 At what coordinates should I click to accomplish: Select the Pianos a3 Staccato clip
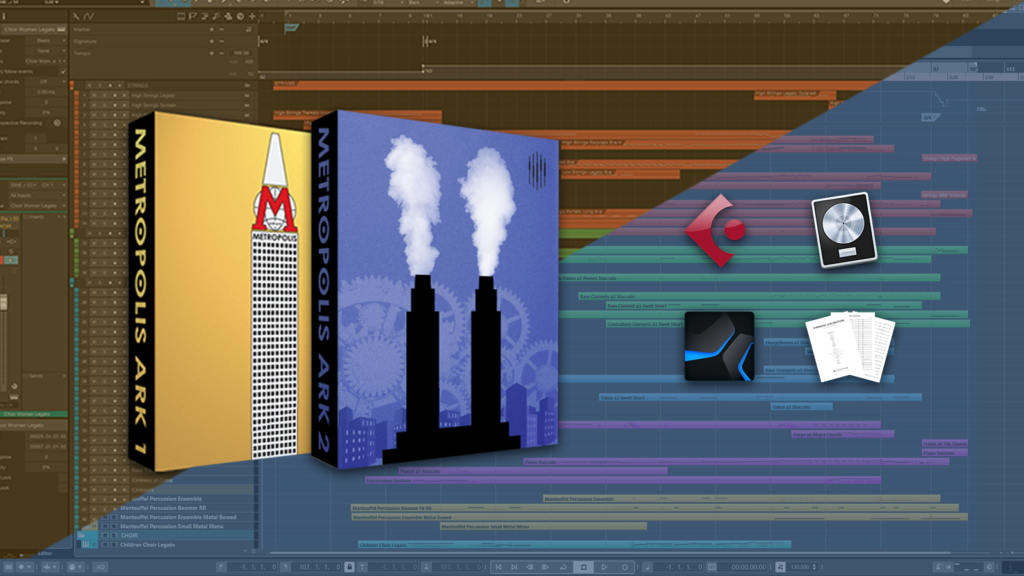coord(533,471)
